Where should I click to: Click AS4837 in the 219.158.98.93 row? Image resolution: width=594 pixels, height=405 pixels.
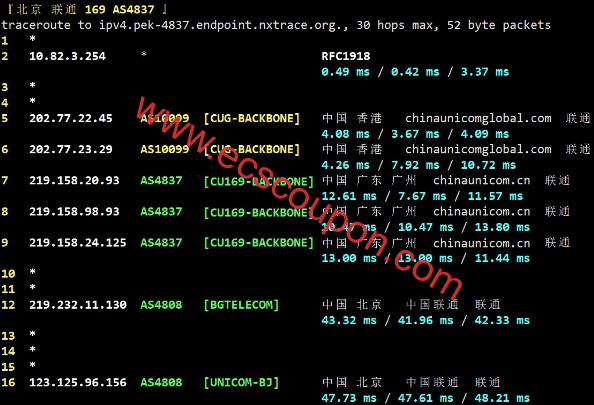161,212
